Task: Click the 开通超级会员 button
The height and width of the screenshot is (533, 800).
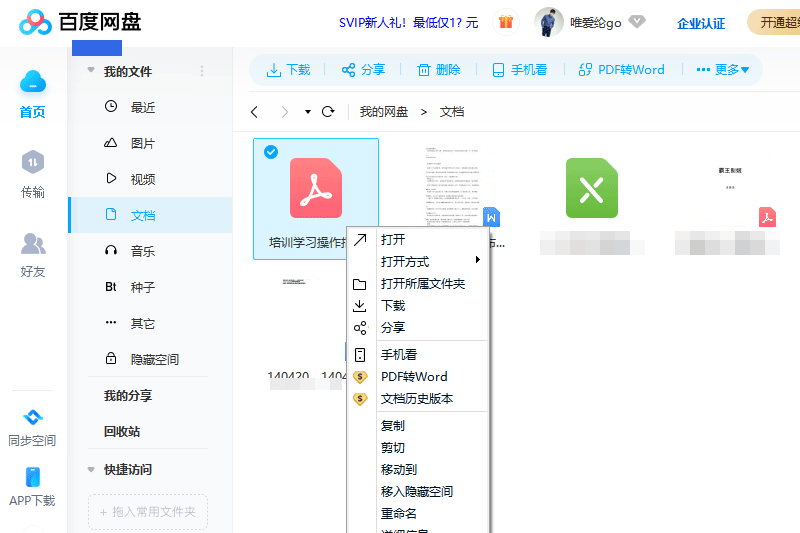Action: 774,22
